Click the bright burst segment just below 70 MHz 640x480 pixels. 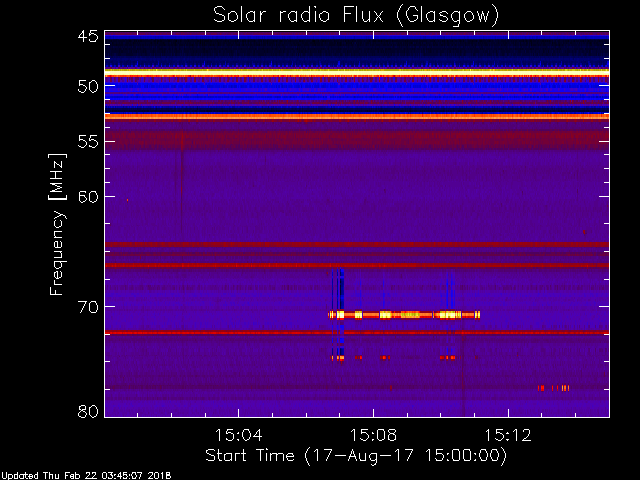(404, 315)
